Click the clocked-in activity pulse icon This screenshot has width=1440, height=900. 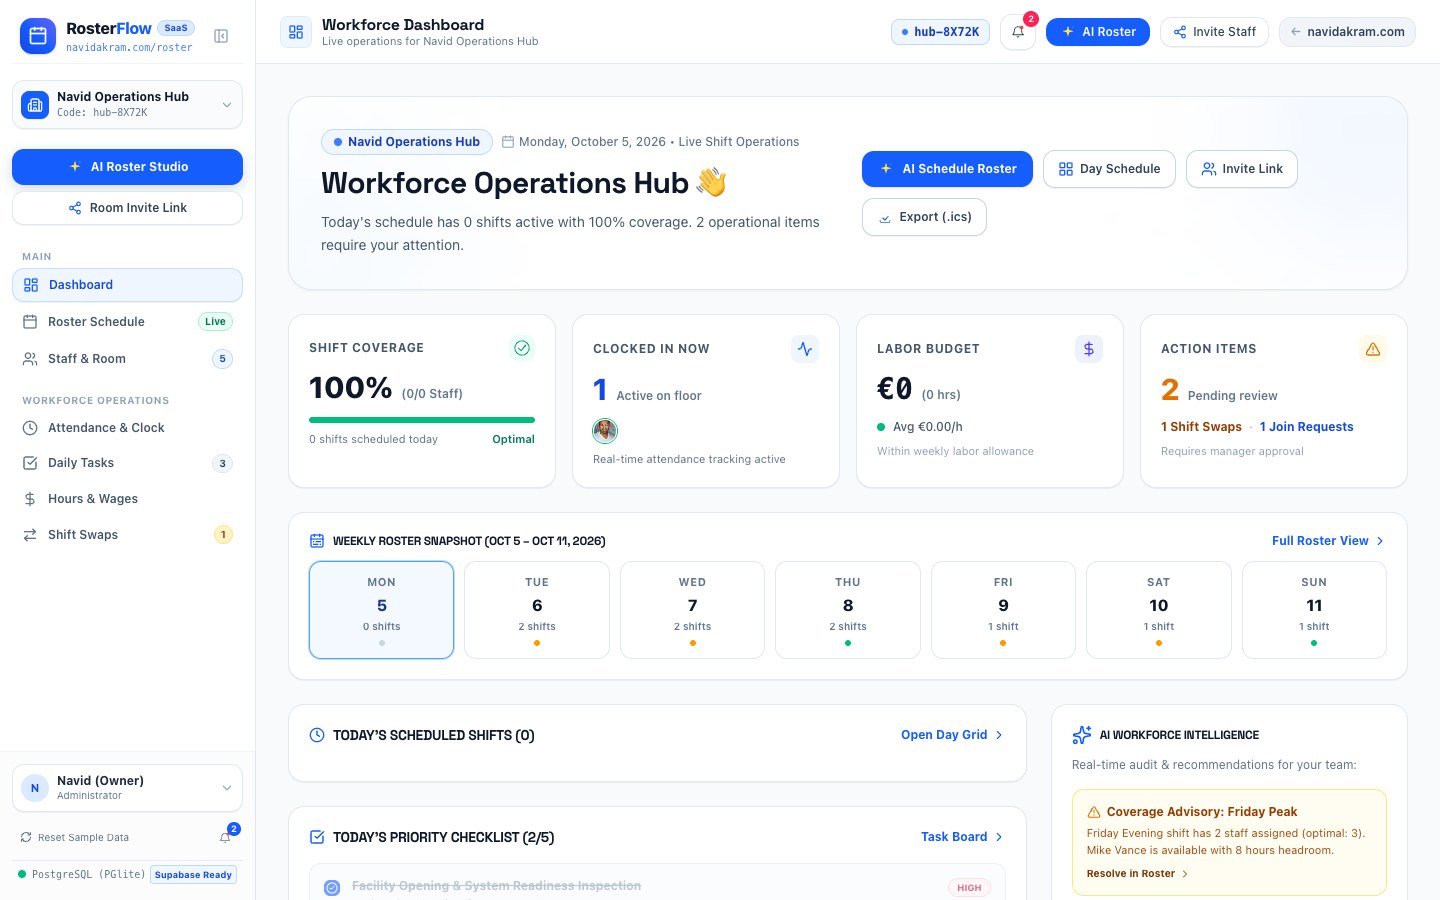805,349
